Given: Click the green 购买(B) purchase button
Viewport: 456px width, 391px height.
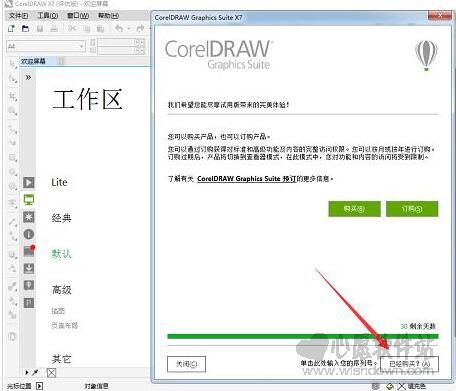Looking at the screenshot, I should pos(354,209).
